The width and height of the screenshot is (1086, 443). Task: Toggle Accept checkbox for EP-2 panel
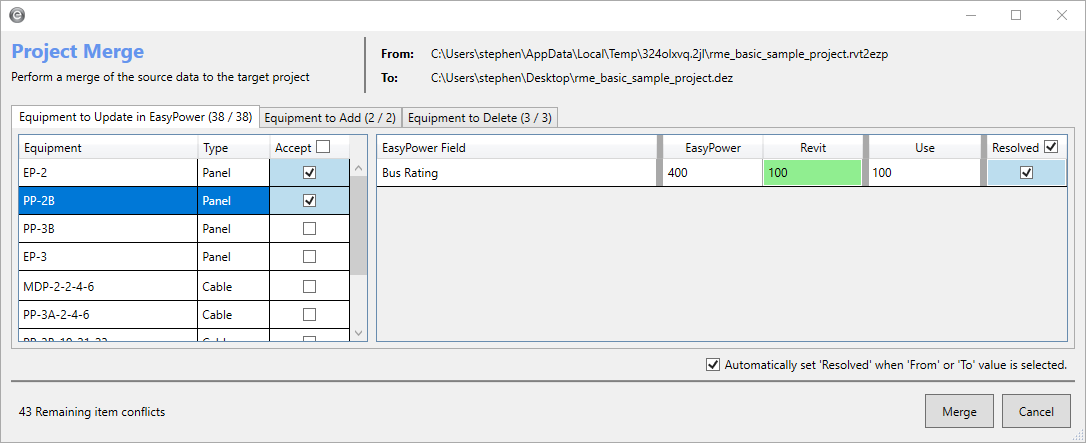click(309, 172)
